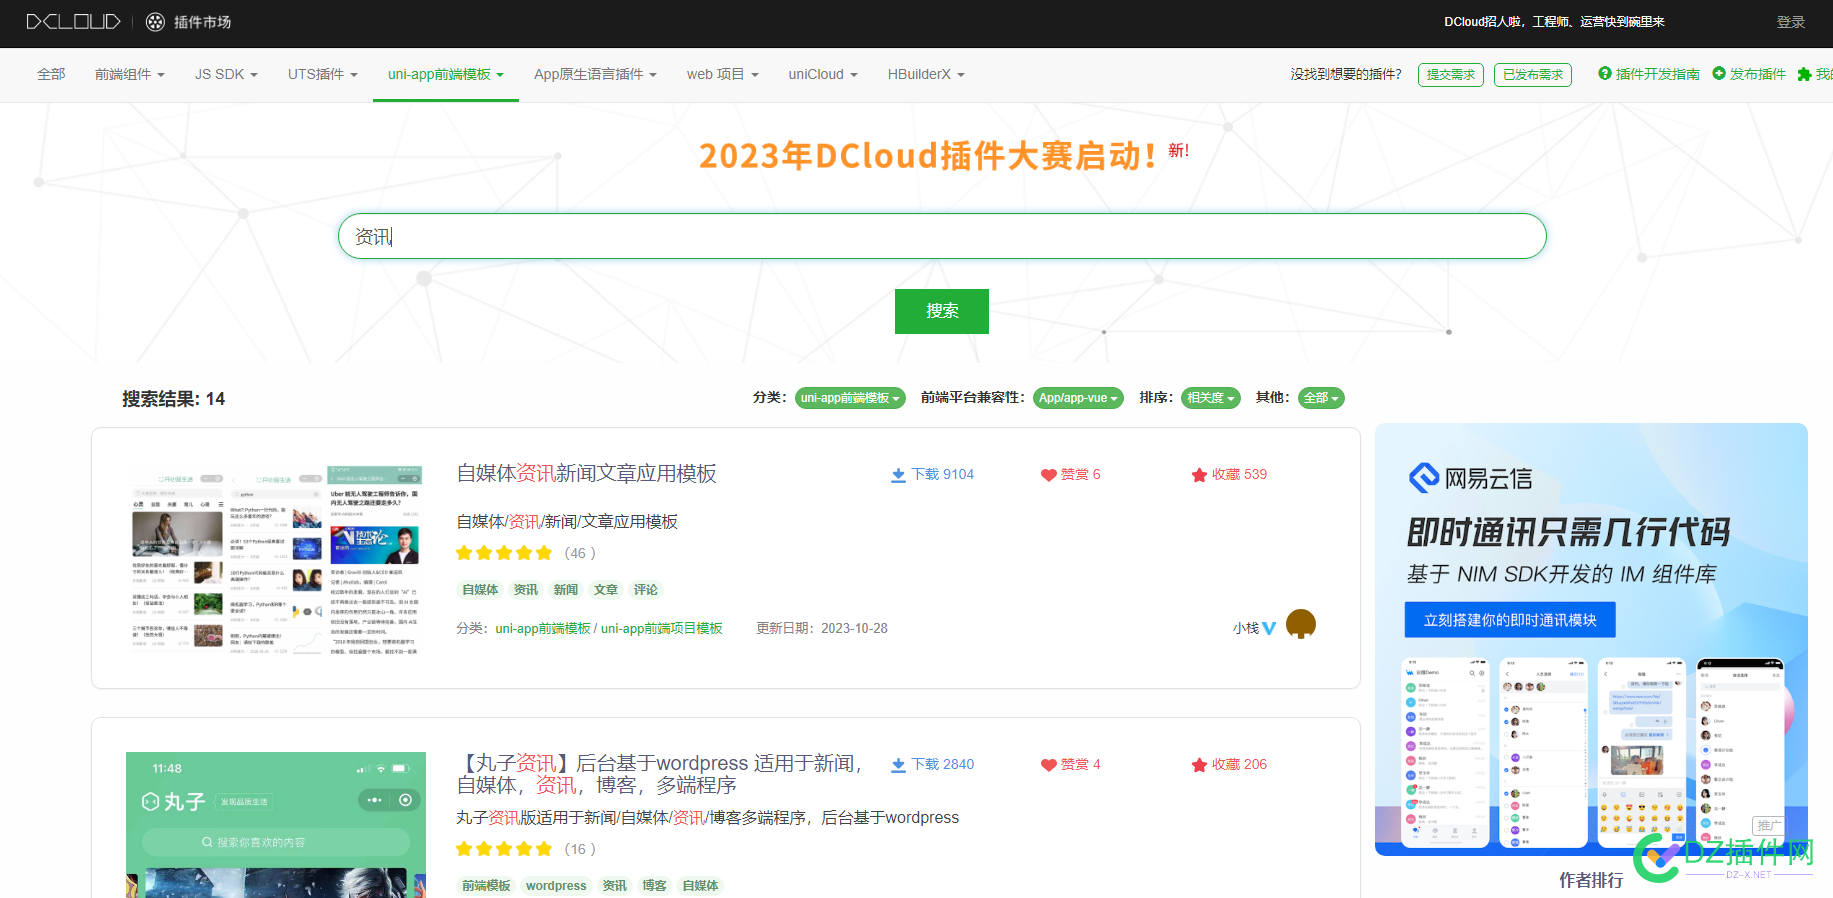The image size is (1833, 898).
Task: Open the 2023年DCloud插件大赛启动 banner
Action: pyautogui.click(x=927, y=155)
